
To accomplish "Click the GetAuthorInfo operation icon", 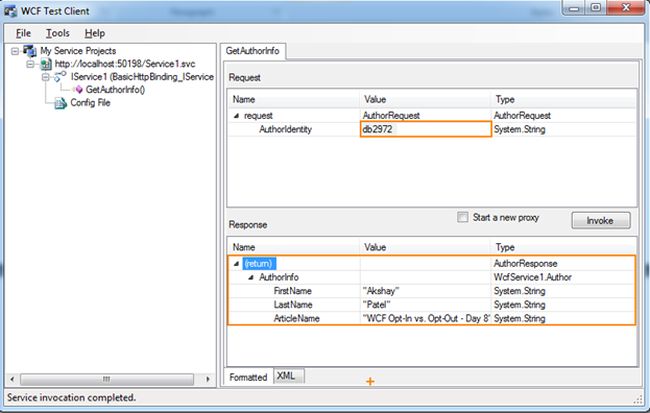I will point(78,90).
